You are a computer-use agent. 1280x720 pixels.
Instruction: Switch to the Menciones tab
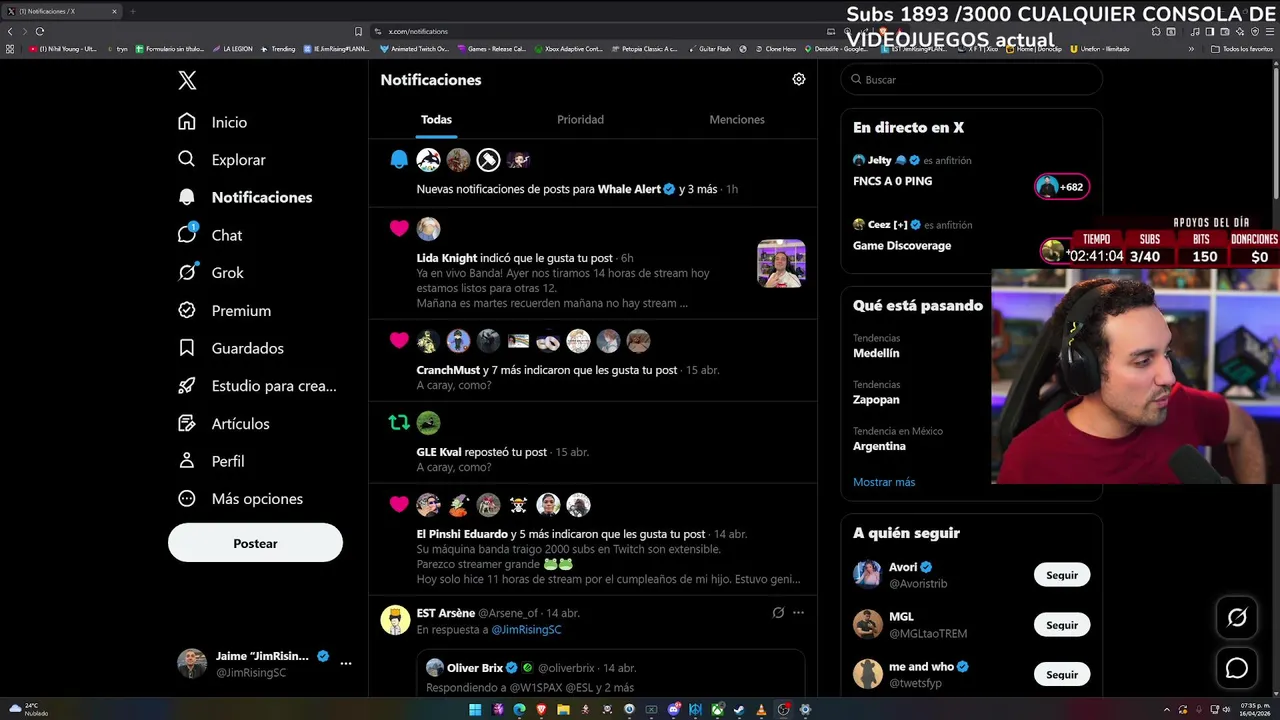(x=737, y=119)
